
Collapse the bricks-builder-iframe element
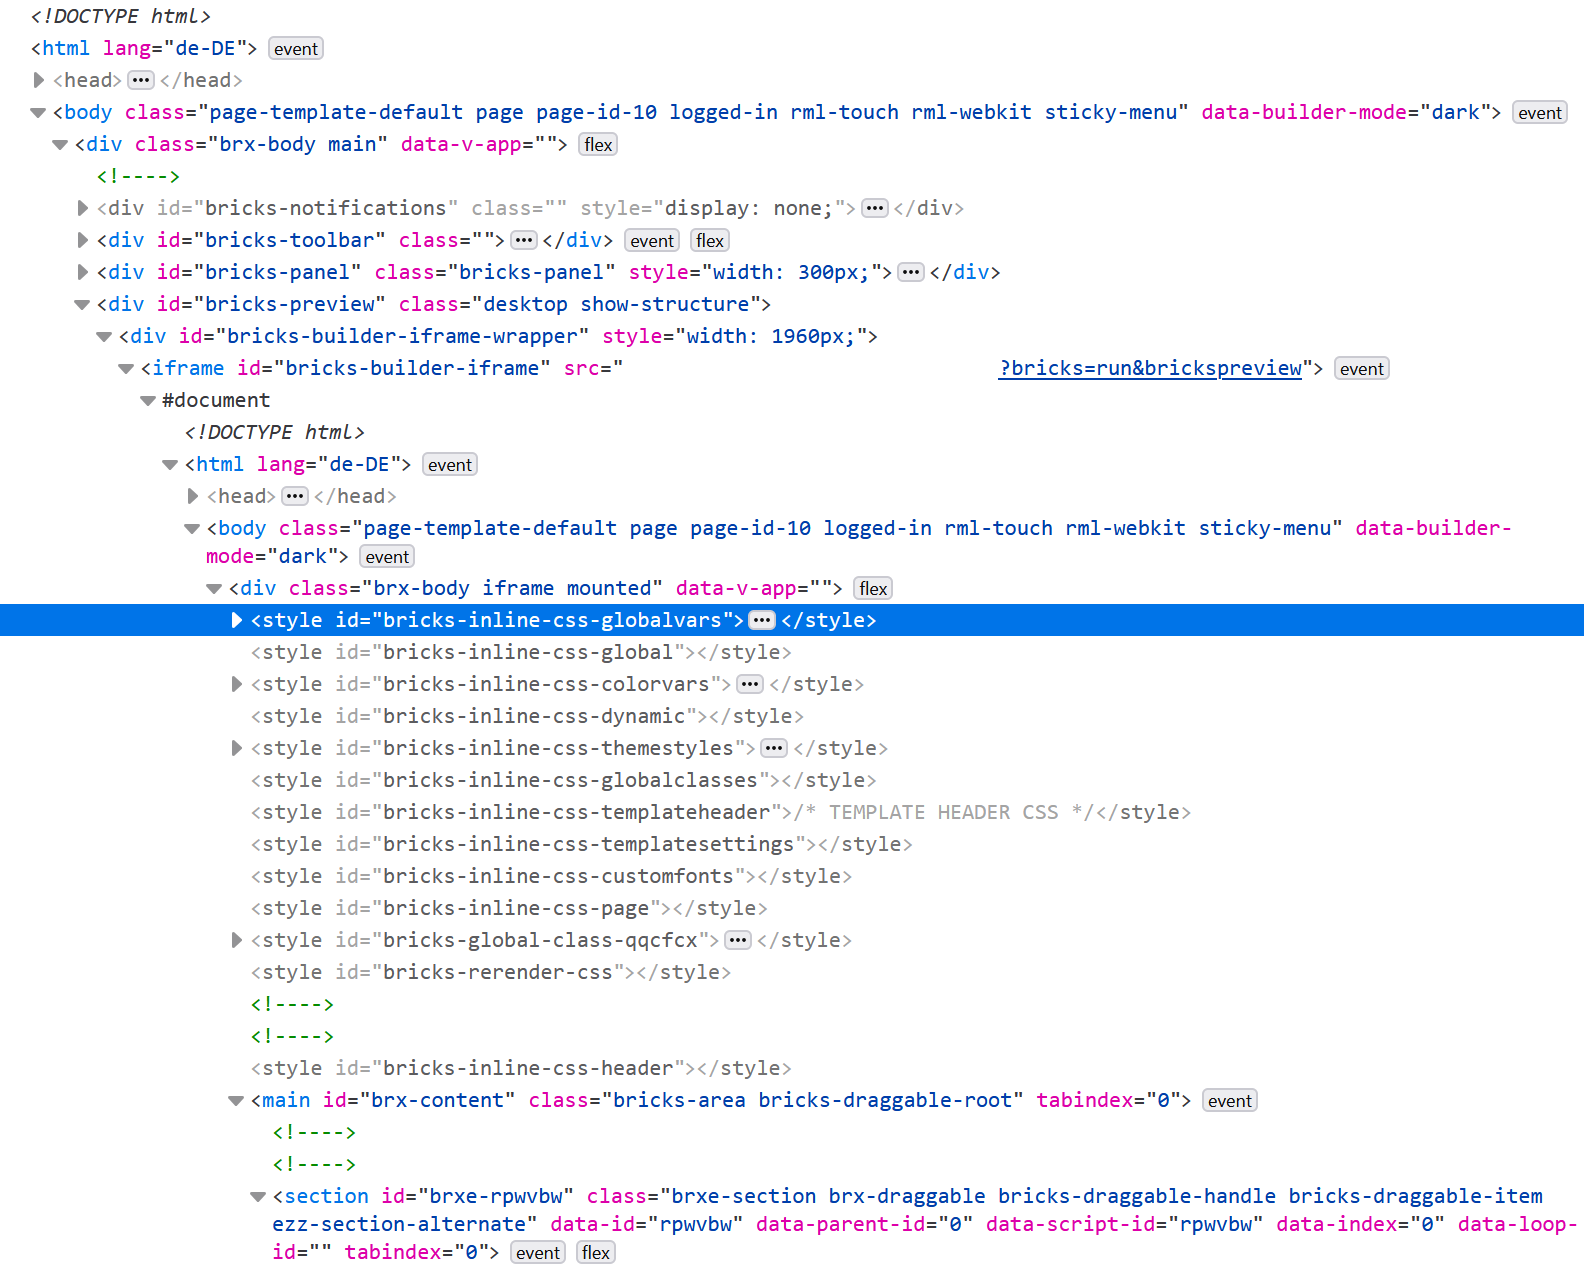127,368
